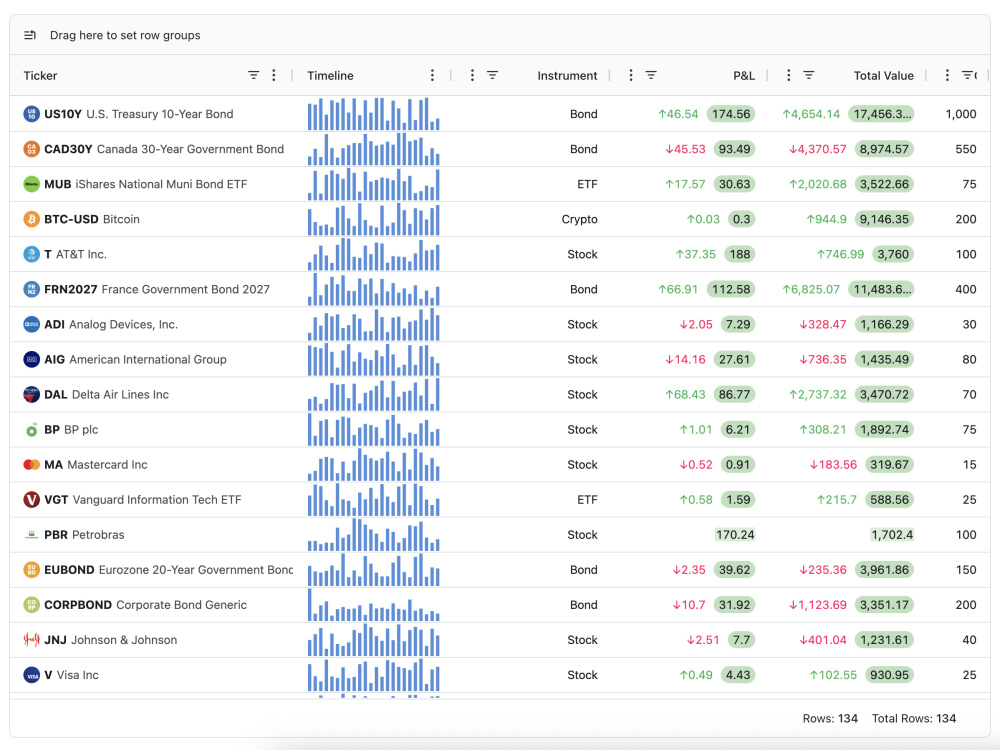
Task: Click the DAL Delta Air Lines timeline sparkline
Action: [374, 395]
